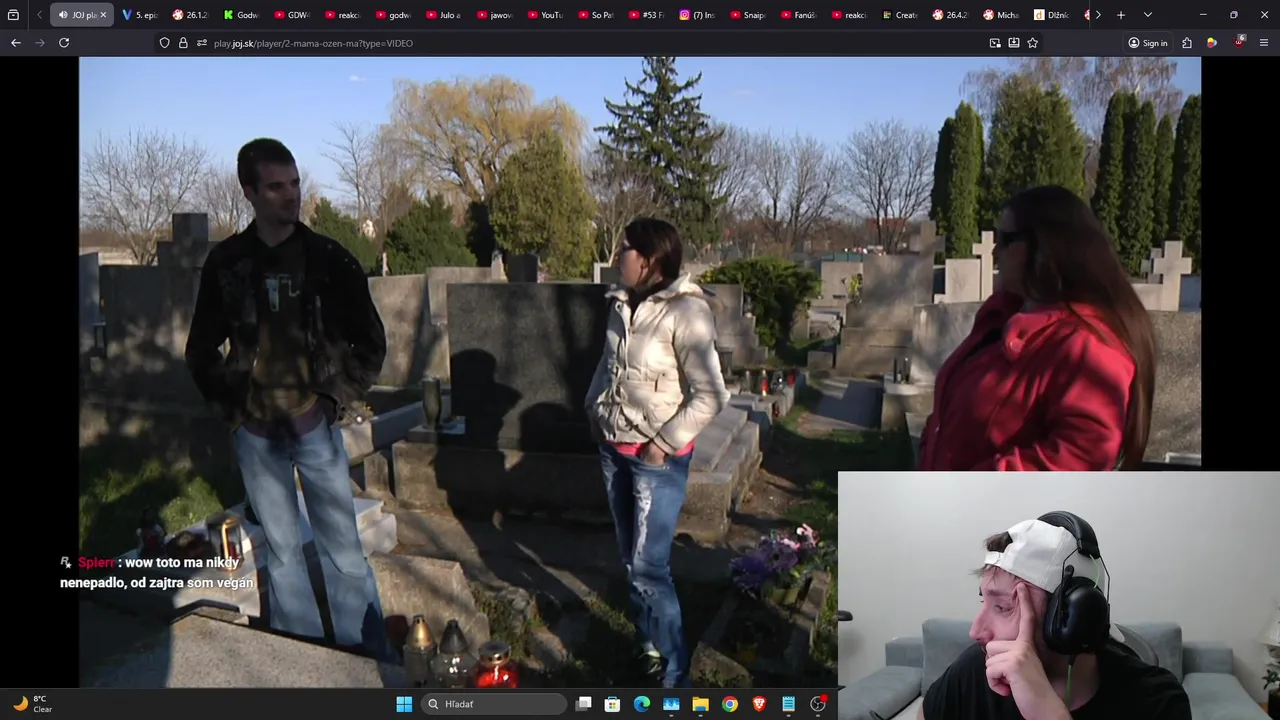Click the shield tracking protection icon
This screenshot has height=720, width=1280.
click(165, 43)
